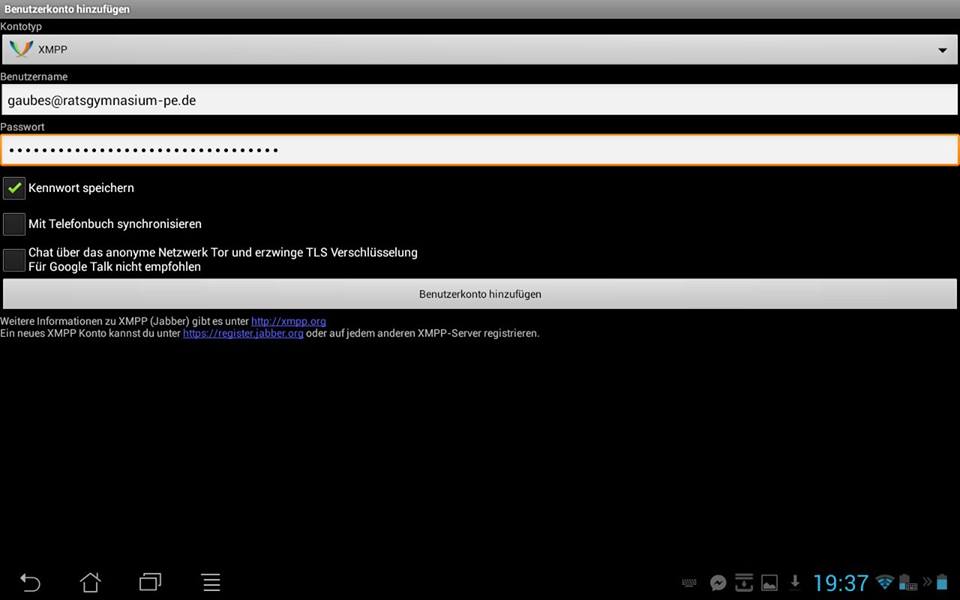Tap the keyboard icon in status bar
This screenshot has height=600, width=960.
[690, 582]
